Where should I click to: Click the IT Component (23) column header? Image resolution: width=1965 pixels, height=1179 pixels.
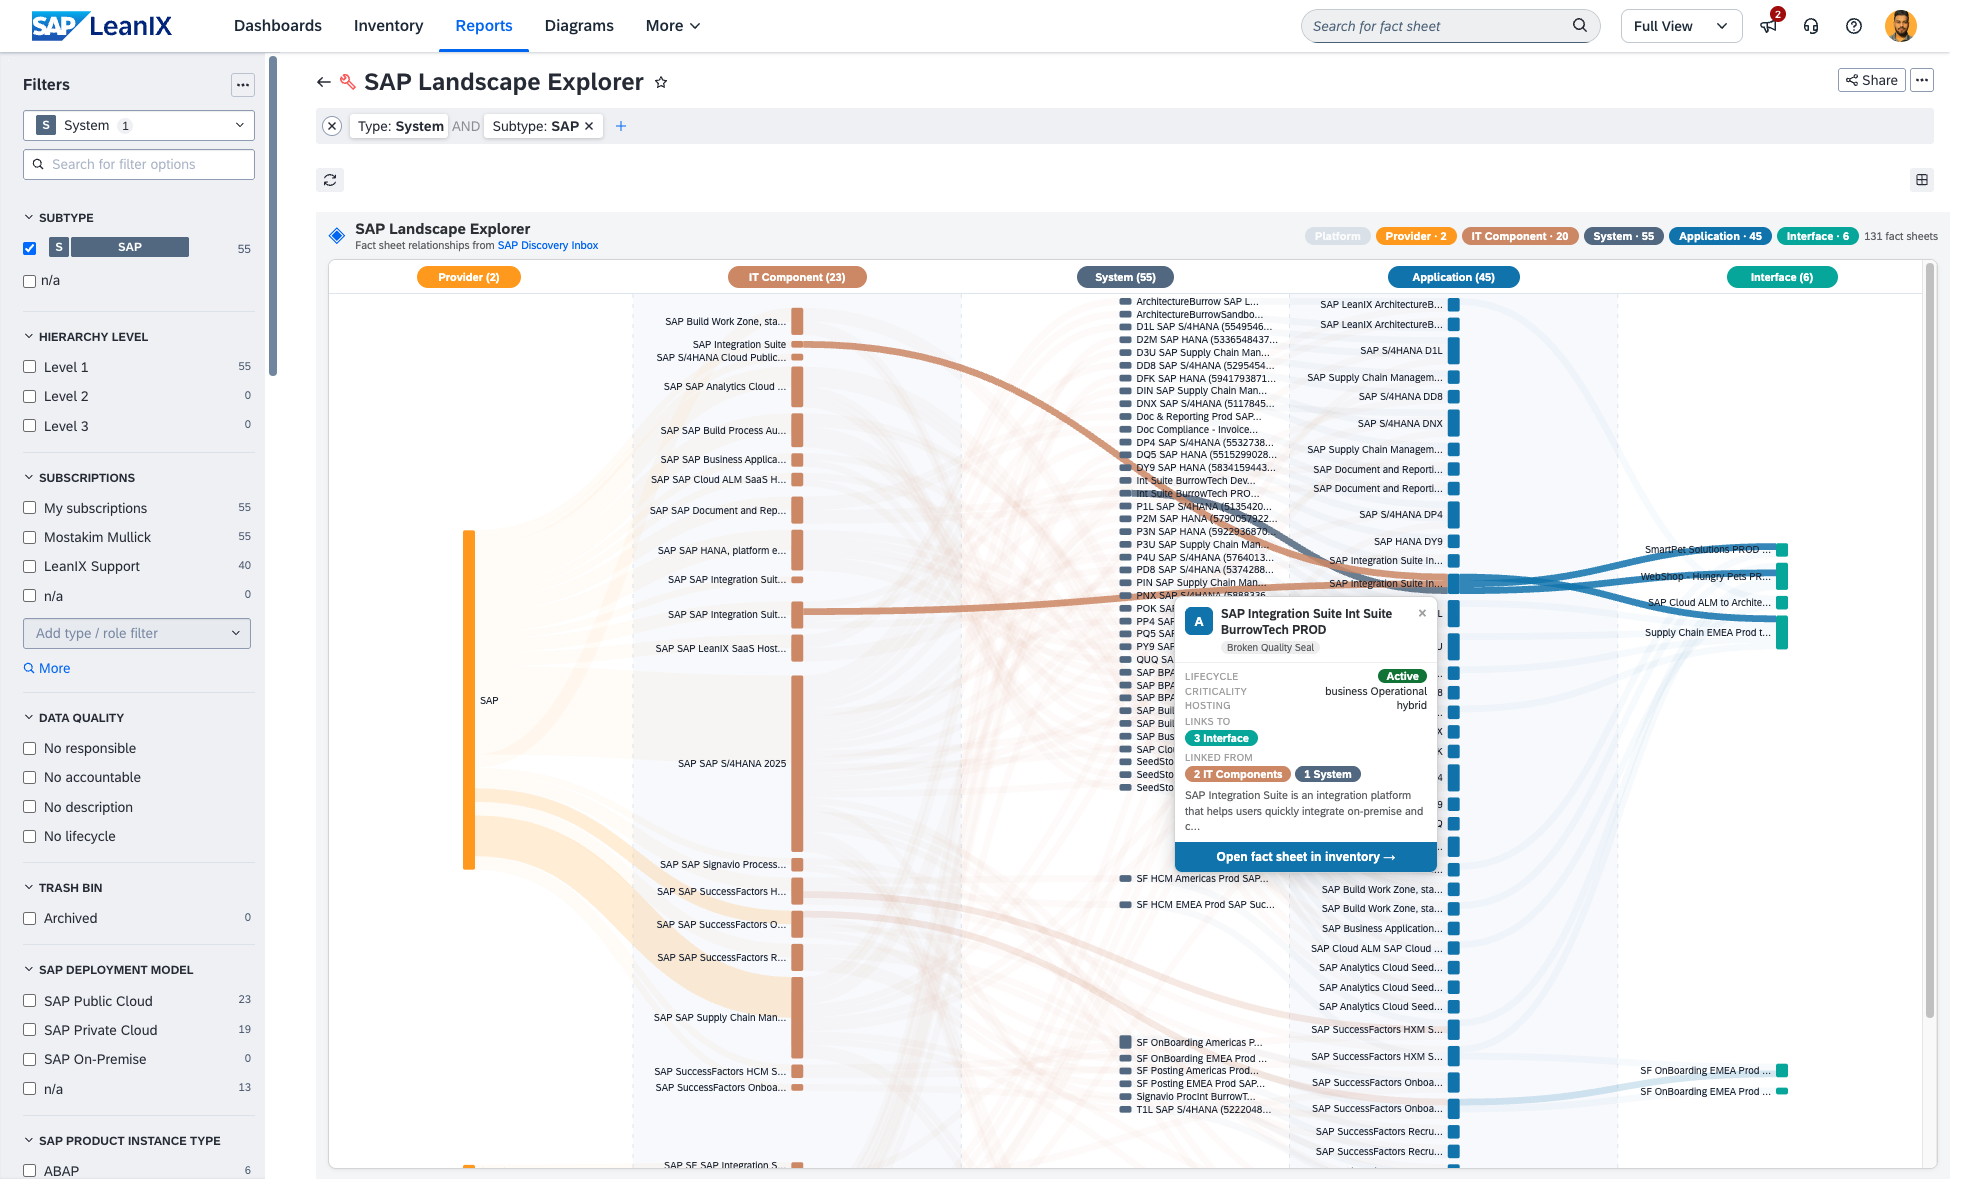(797, 277)
